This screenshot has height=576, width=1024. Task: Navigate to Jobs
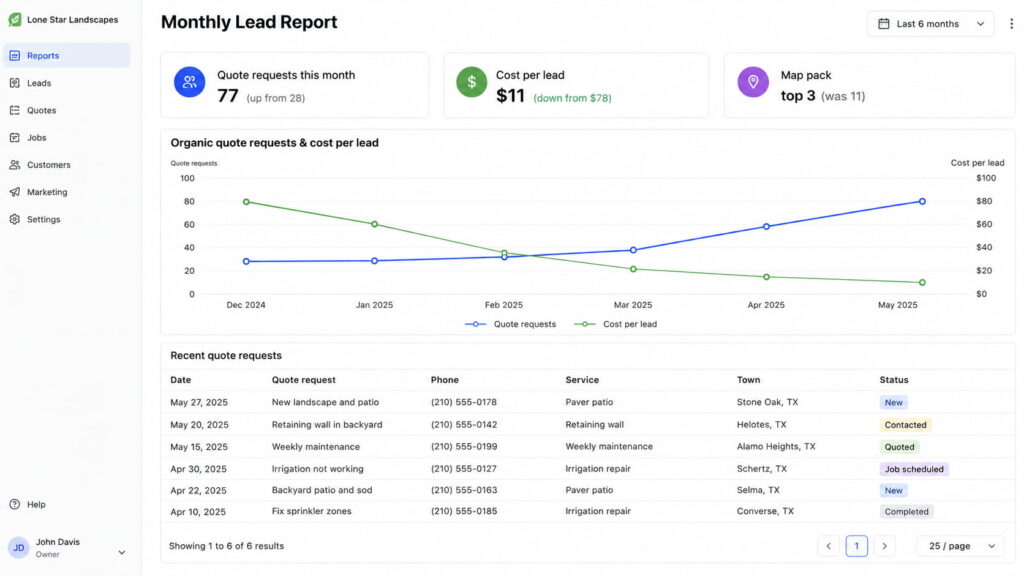[66, 138]
